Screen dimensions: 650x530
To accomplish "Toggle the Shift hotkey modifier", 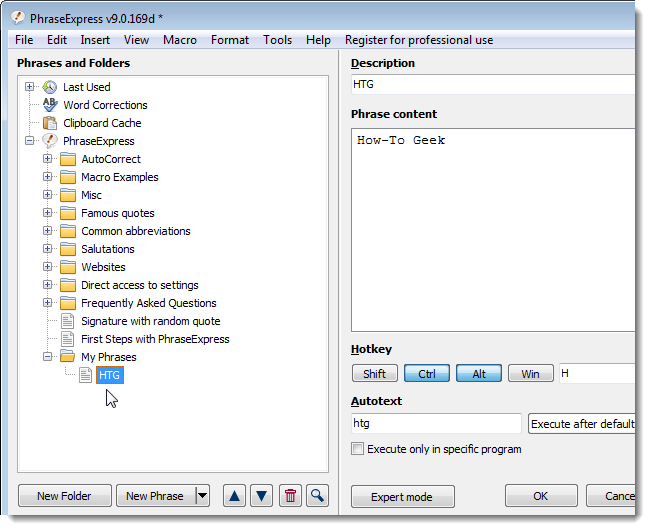I will [x=375, y=373].
